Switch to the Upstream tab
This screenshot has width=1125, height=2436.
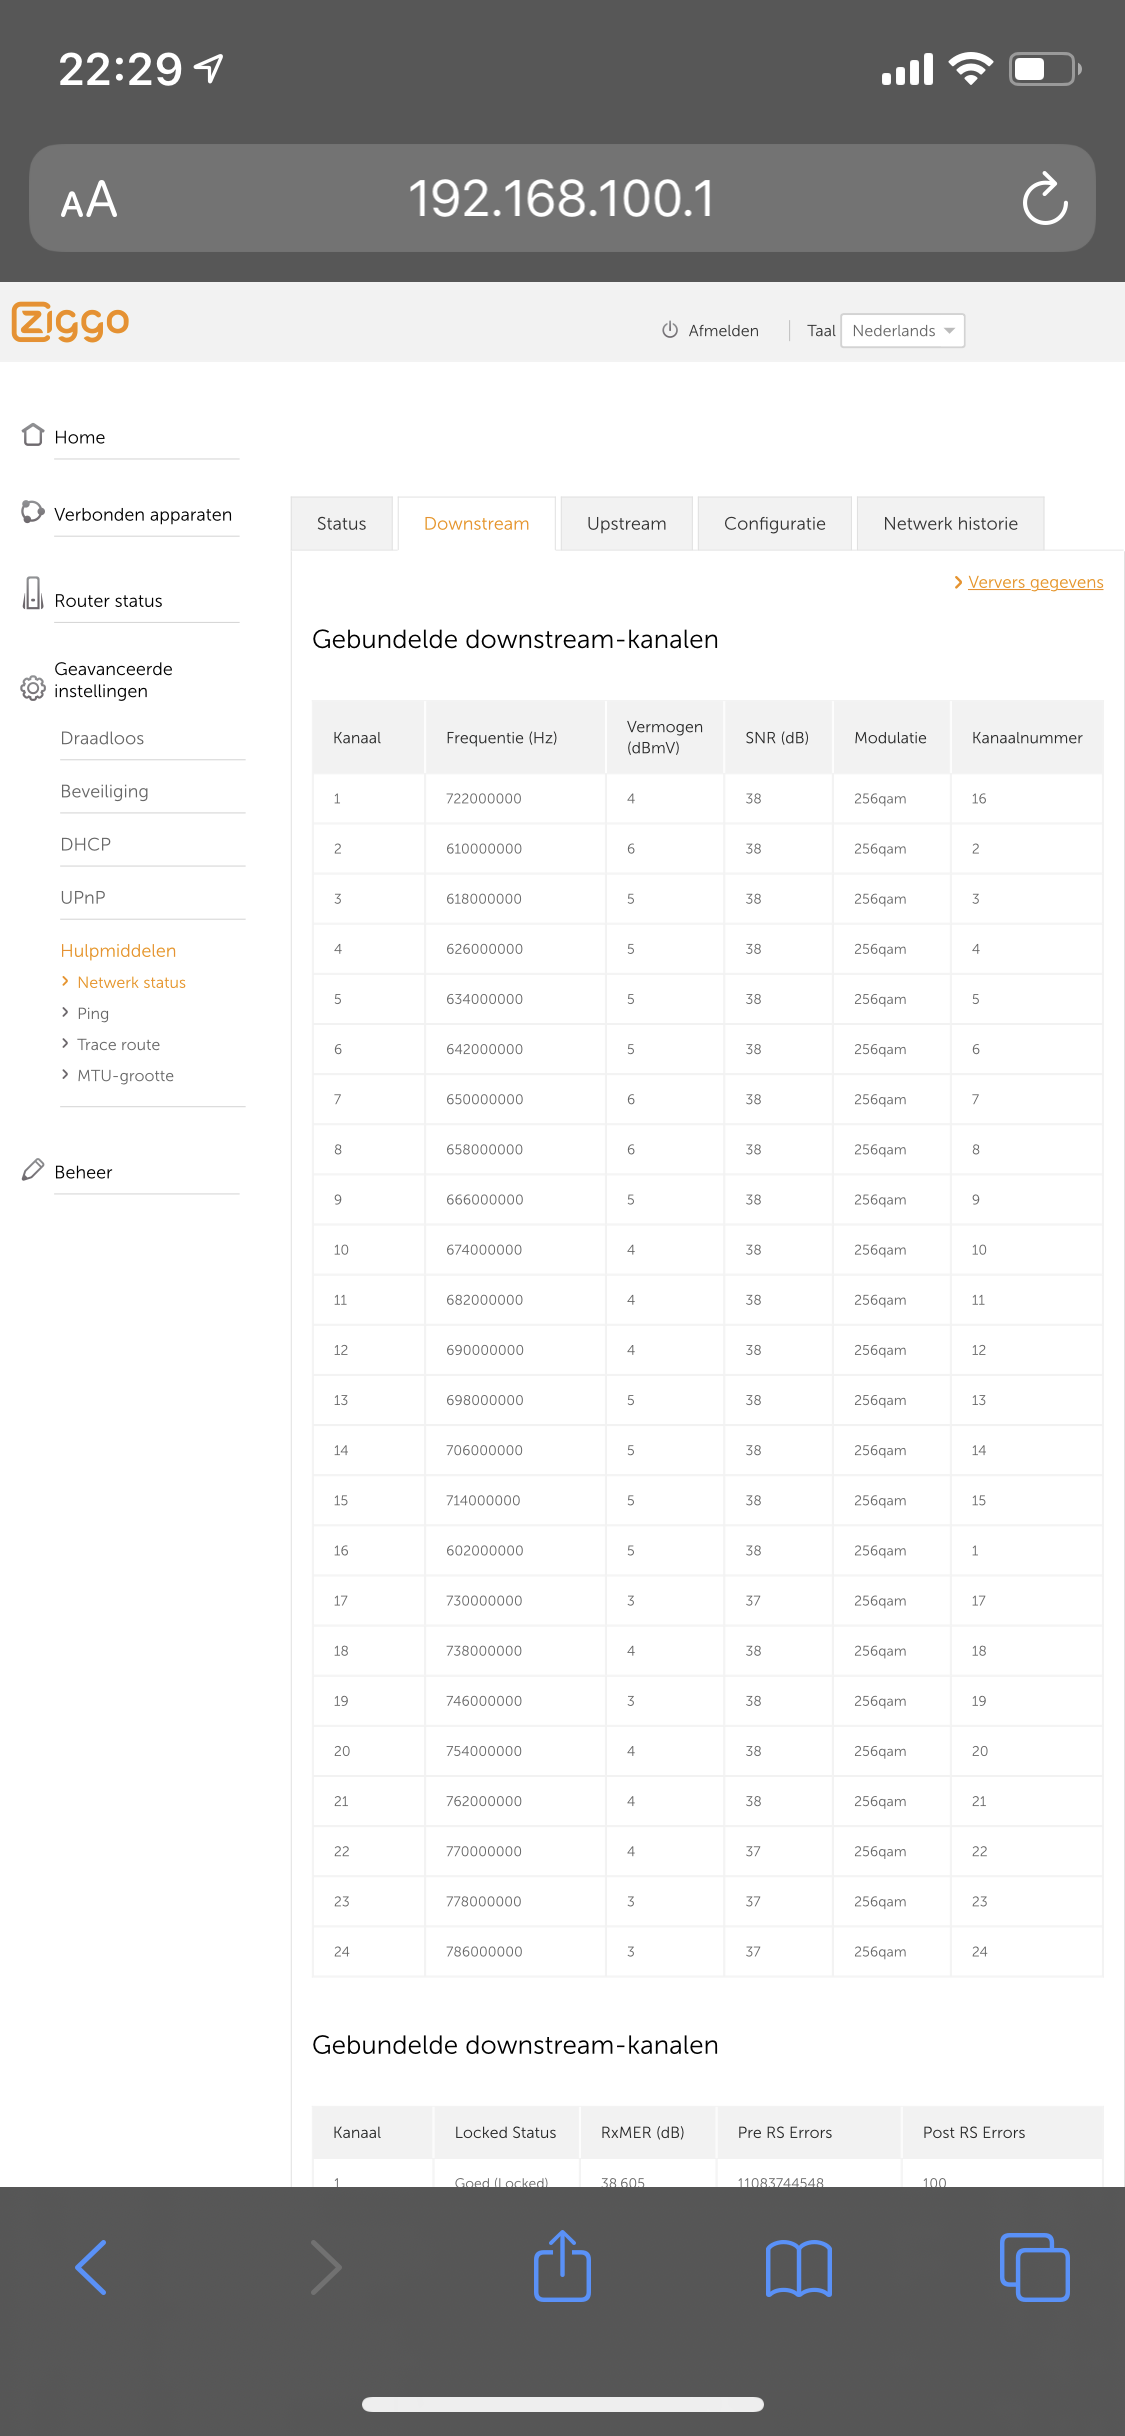pyautogui.click(x=626, y=524)
